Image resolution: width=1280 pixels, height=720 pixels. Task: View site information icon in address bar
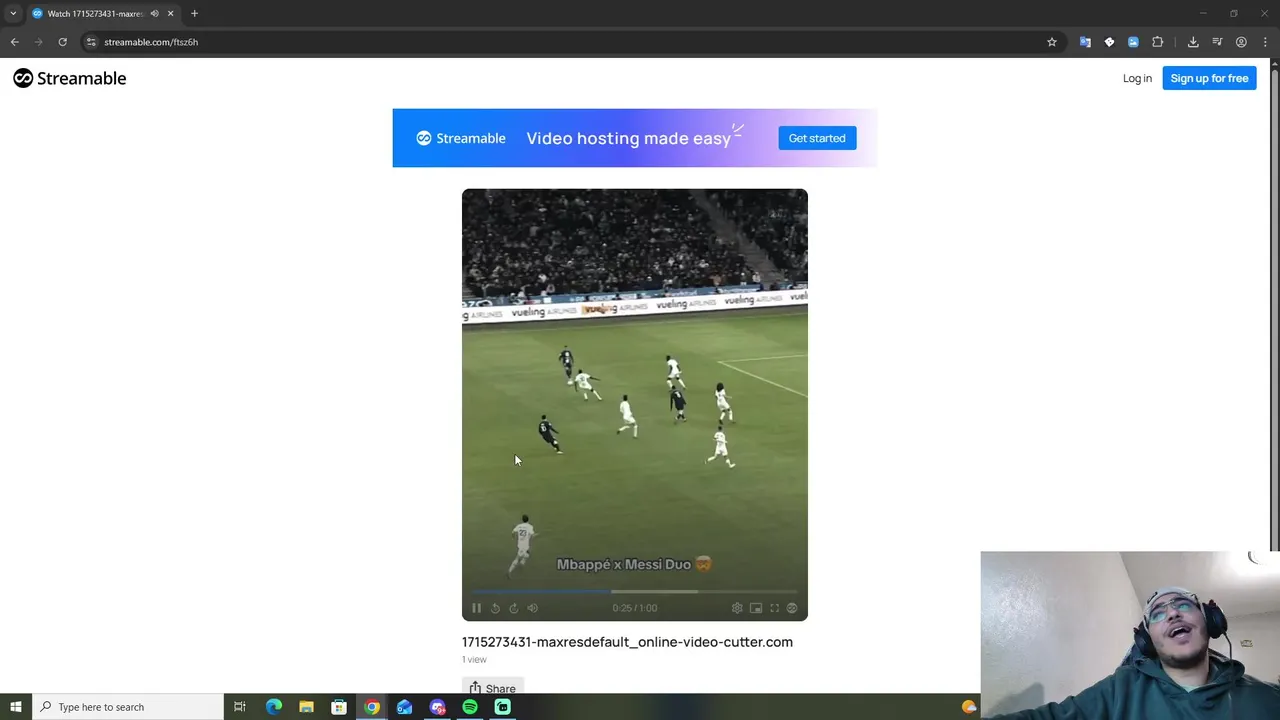coord(91,42)
